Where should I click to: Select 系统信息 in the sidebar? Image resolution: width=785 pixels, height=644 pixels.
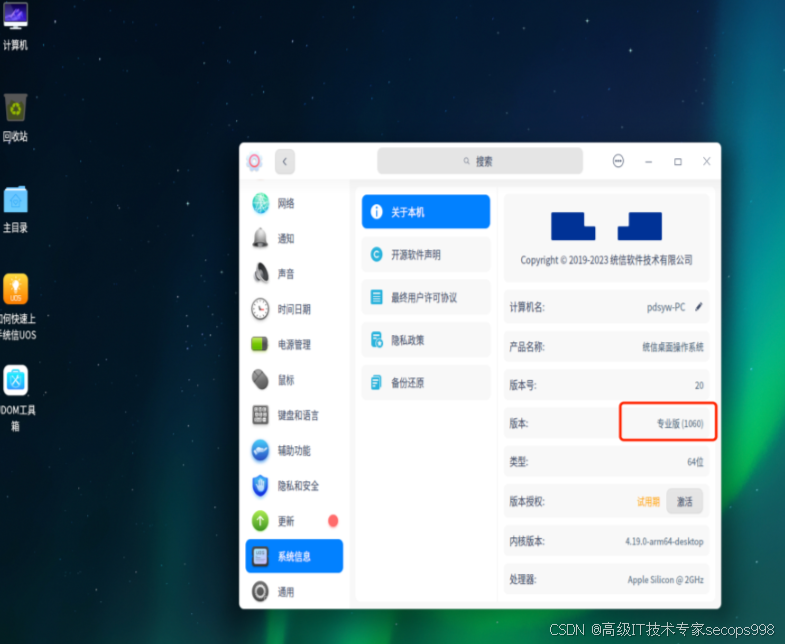tap(294, 556)
